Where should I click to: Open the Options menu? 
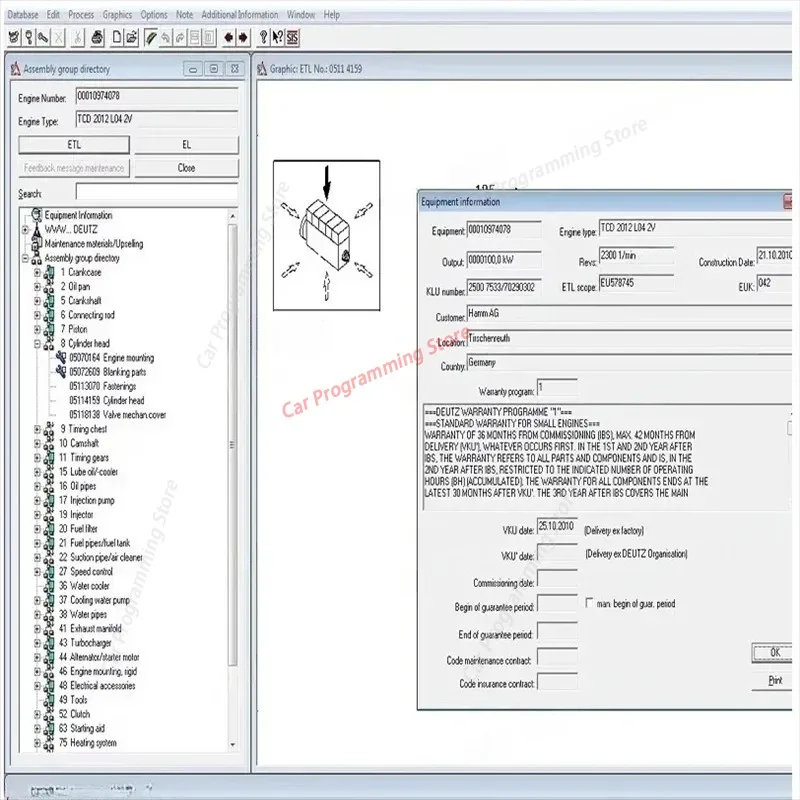(x=154, y=14)
